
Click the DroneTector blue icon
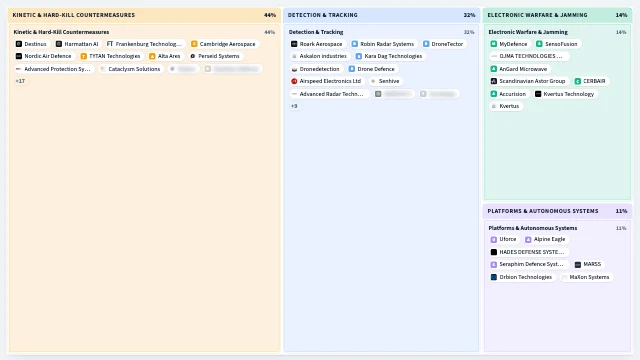pyautogui.click(x=426, y=44)
